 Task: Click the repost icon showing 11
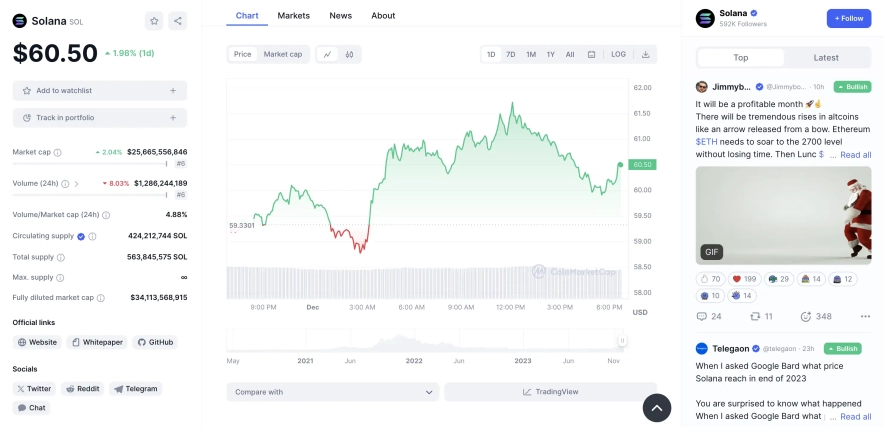click(x=761, y=316)
